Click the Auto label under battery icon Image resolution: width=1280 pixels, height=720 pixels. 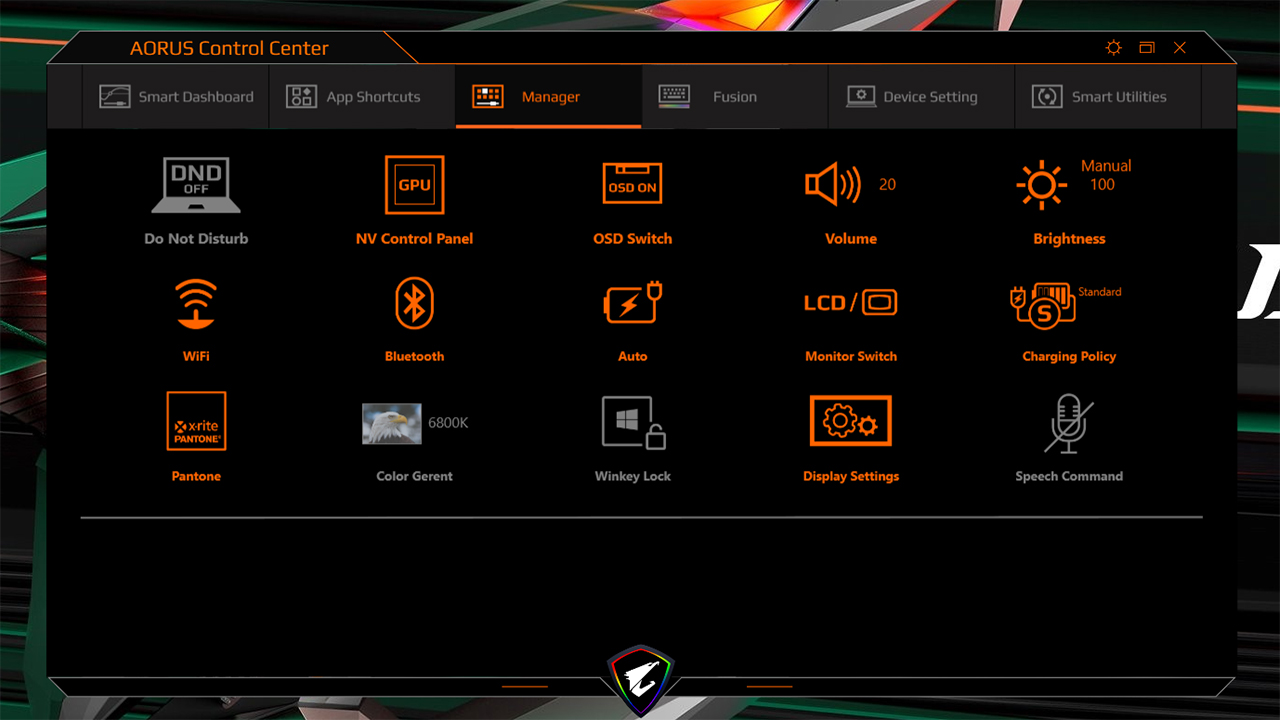pos(633,357)
